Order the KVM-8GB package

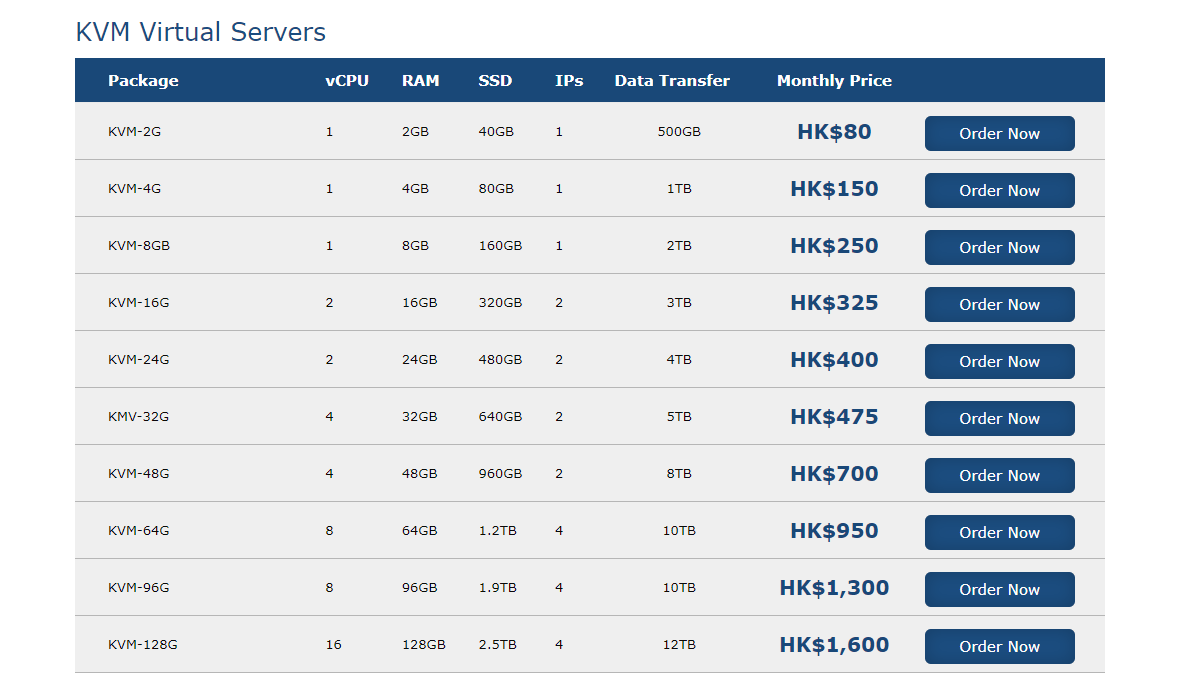click(x=999, y=248)
